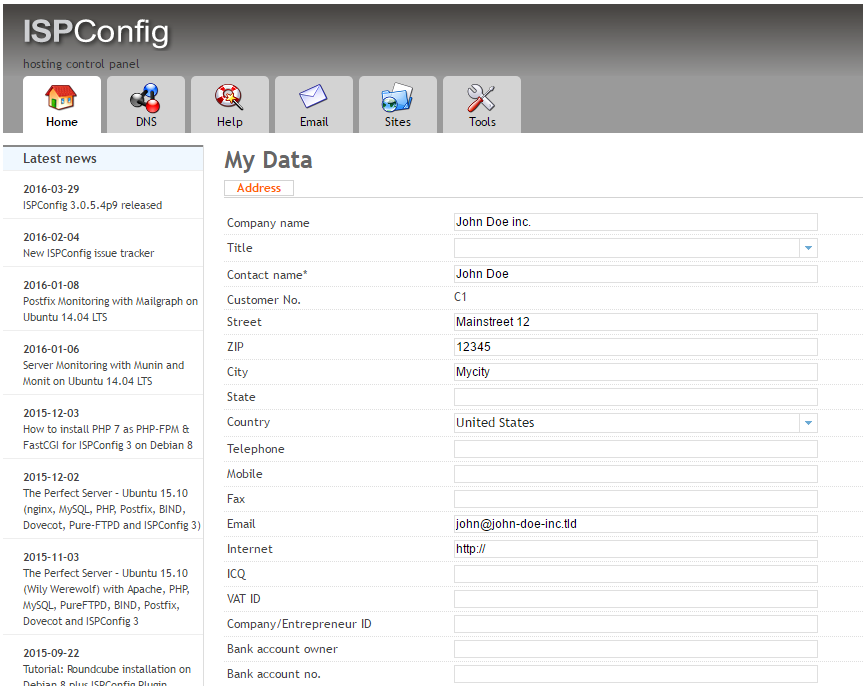Open the Tools wrench icon

pos(482,97)
